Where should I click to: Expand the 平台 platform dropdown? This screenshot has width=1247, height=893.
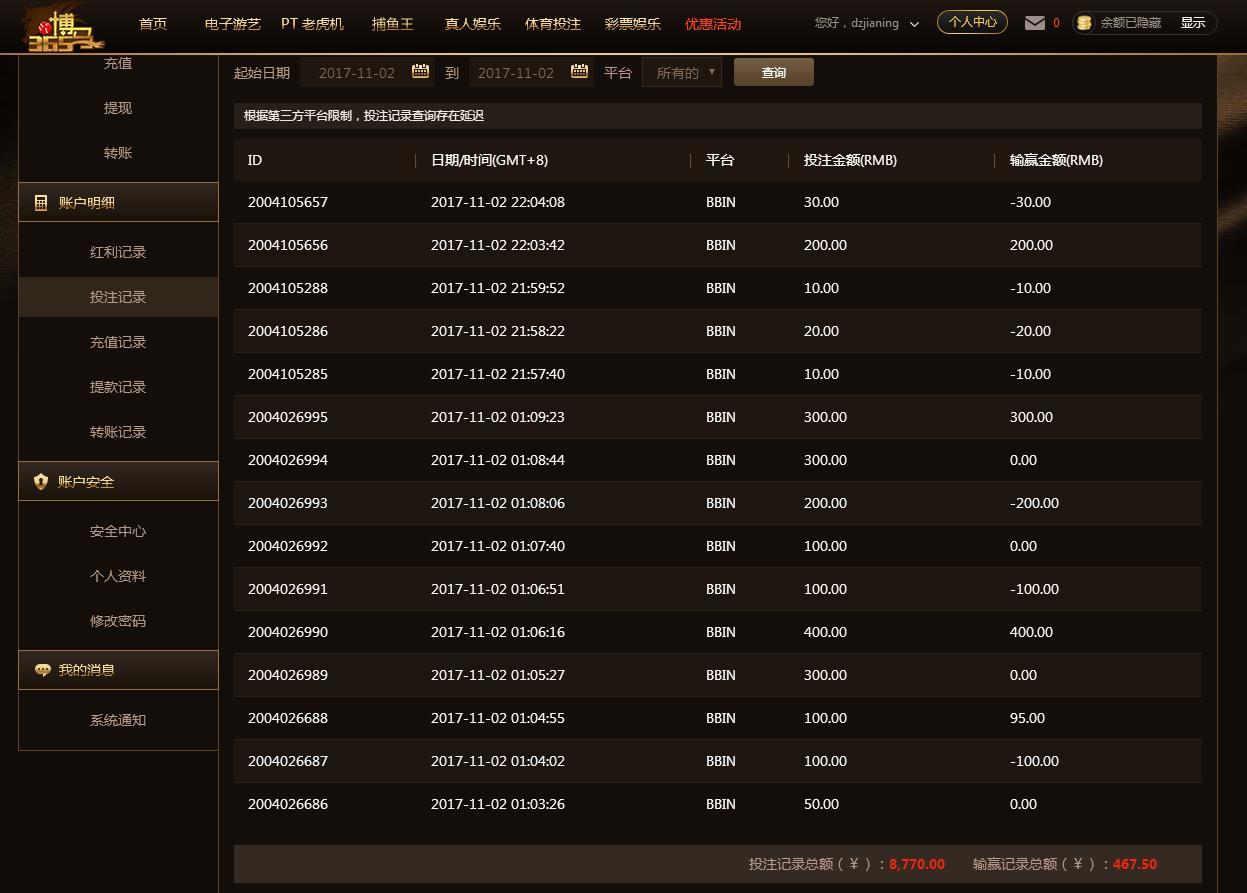[x=682, y=73]
